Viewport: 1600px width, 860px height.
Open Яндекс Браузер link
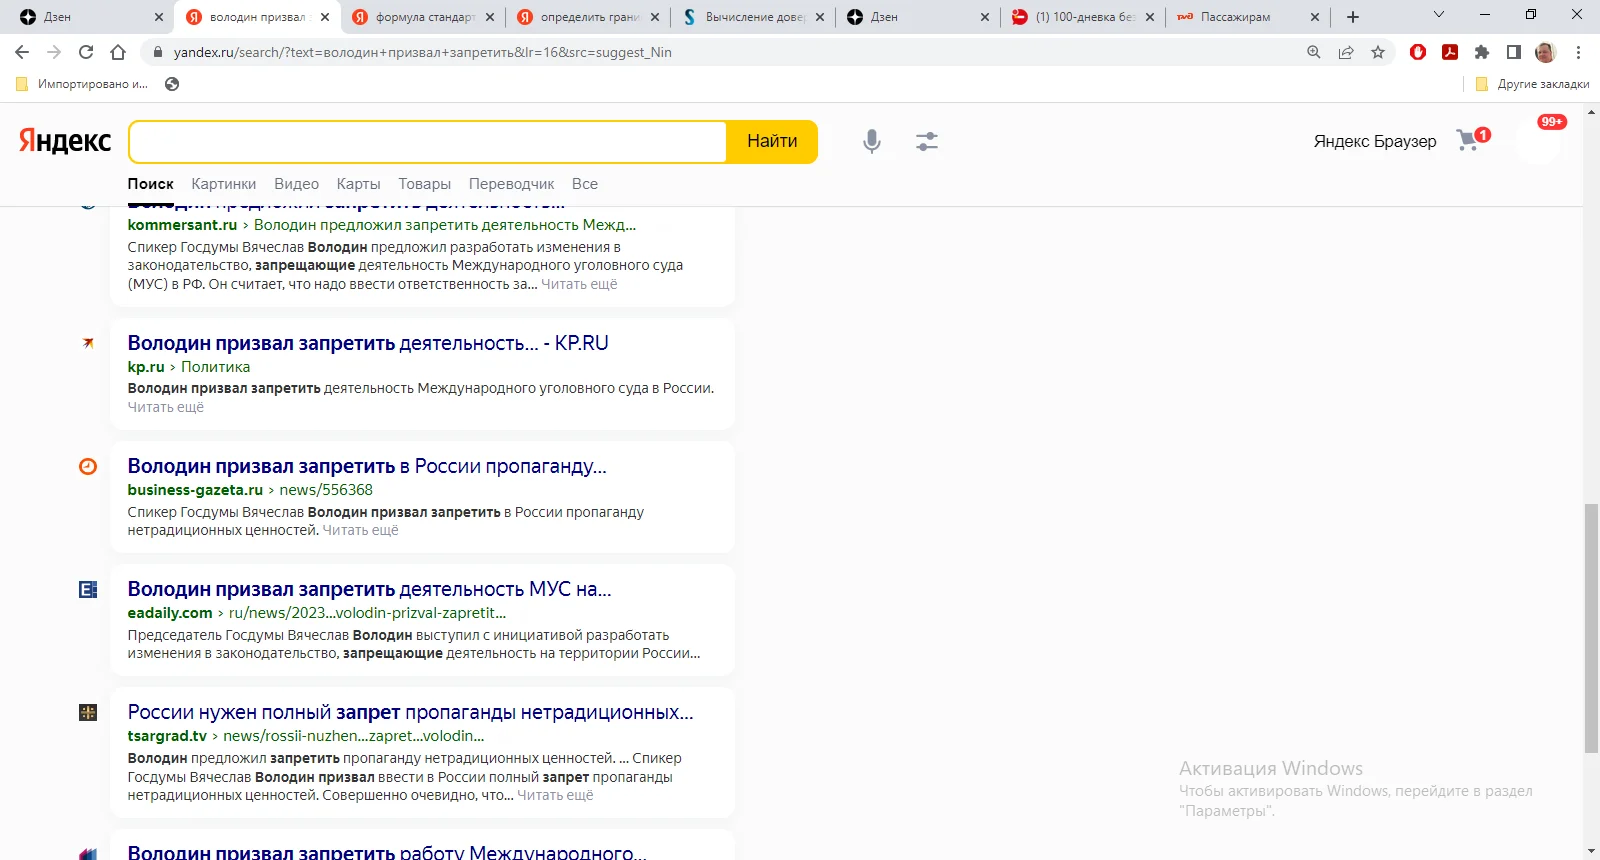(x=1375, y=141)
